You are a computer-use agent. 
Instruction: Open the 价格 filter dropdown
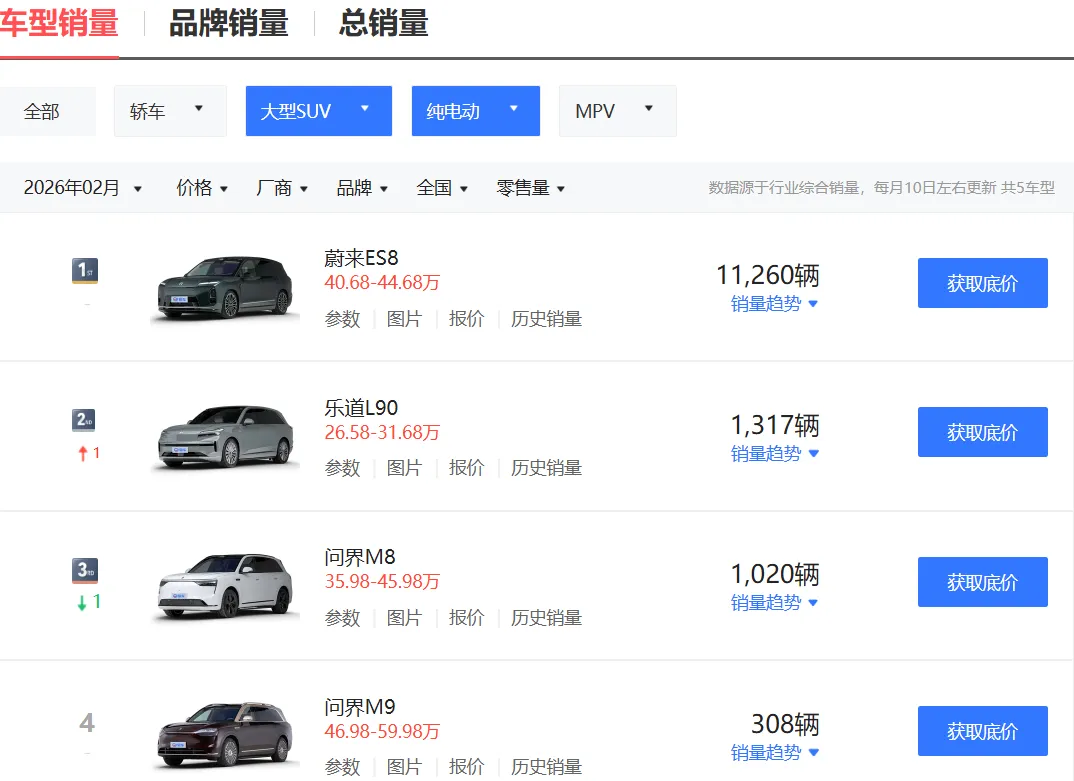202,188
